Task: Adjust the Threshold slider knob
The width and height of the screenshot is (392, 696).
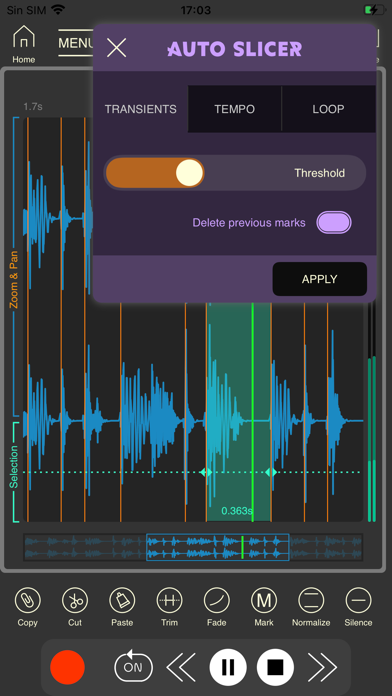Action: [x=190, y=173]
